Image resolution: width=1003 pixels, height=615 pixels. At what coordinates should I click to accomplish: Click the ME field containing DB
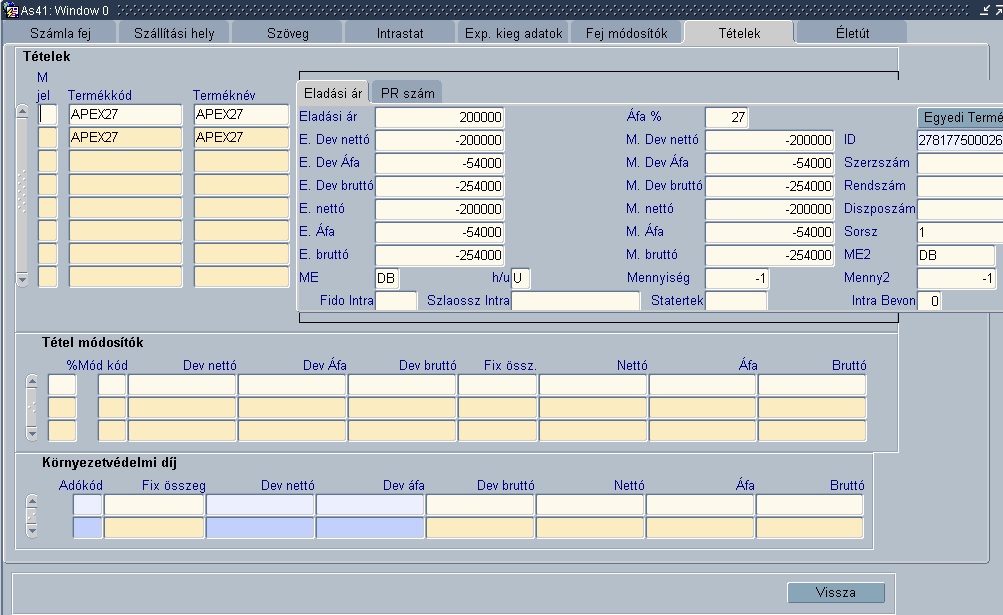[x=386, y=278]
